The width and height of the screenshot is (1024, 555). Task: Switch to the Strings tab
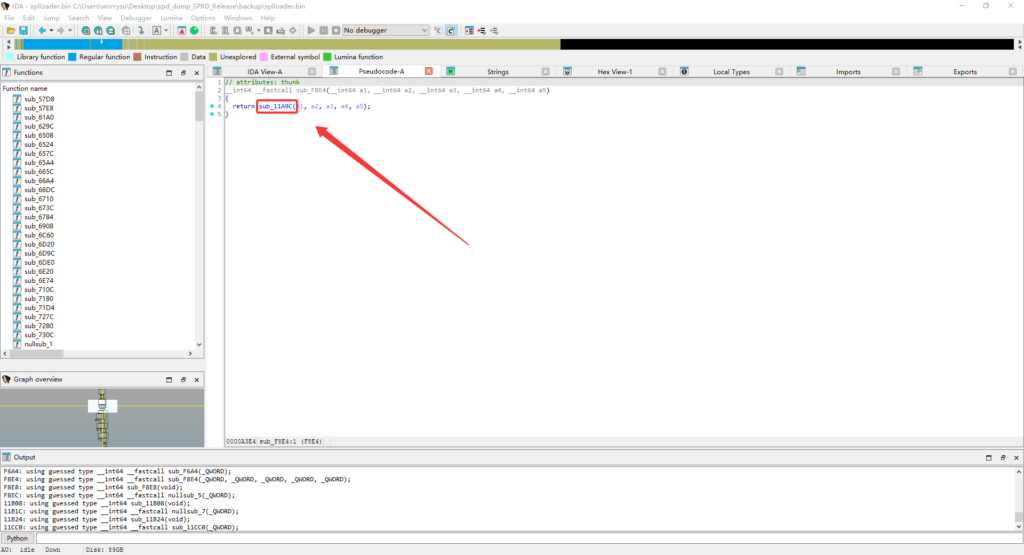click(498, 72)
